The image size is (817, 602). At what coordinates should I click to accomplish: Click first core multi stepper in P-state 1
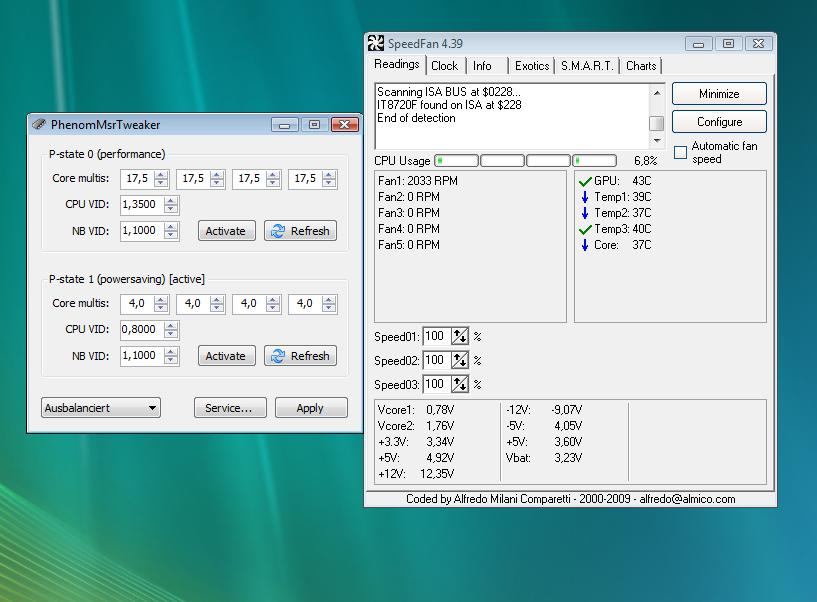pyautogui.click(x=161, y=304)
